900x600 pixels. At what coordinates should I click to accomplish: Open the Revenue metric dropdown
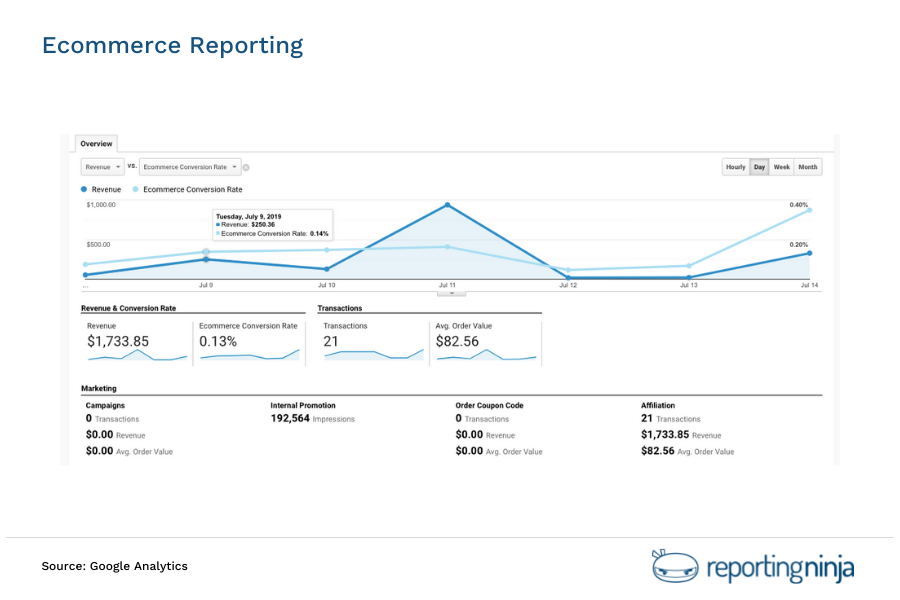coord(101,167)
